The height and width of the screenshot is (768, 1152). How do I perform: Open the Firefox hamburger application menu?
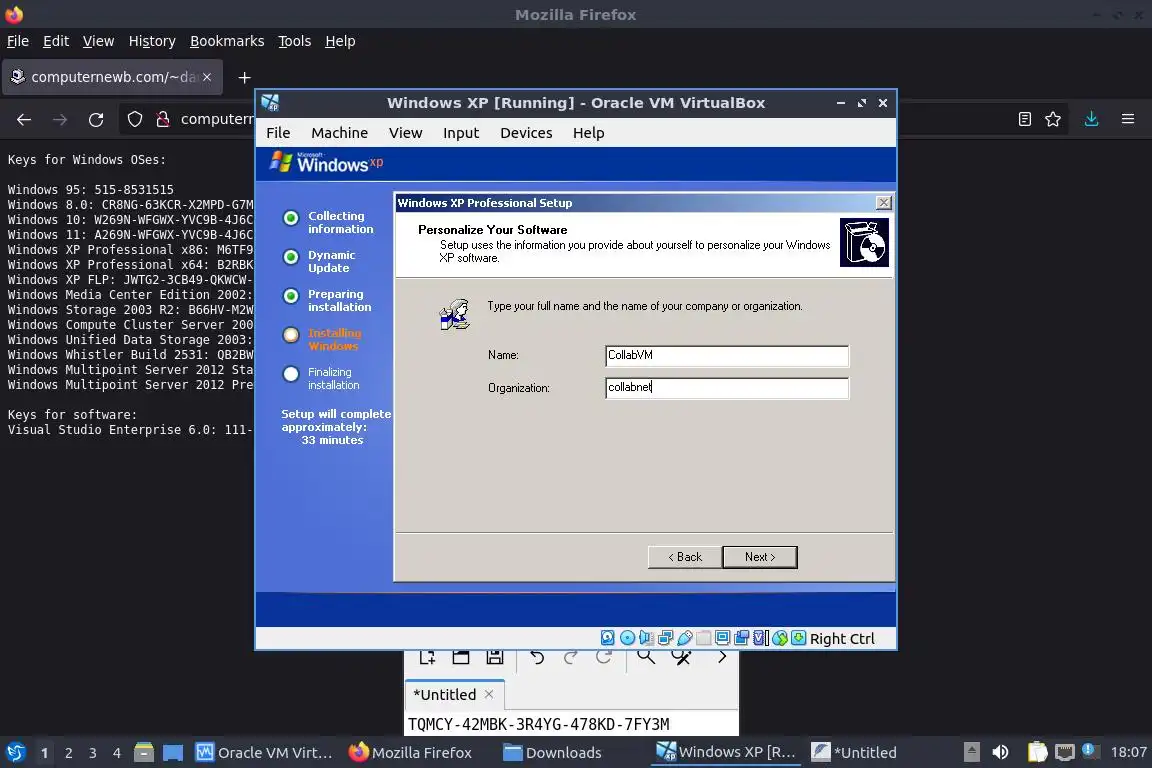[1128, 119]
